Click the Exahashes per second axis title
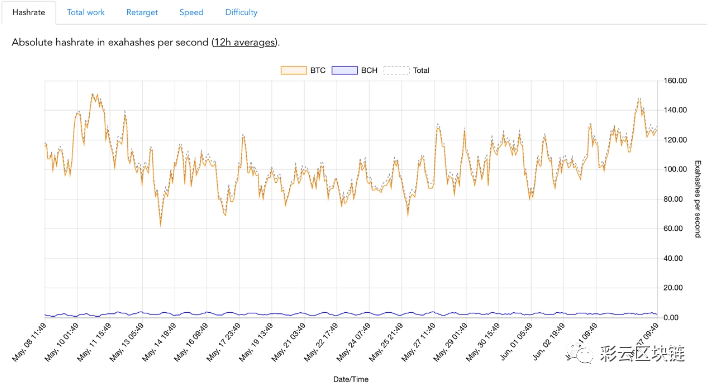 point(698,199)
